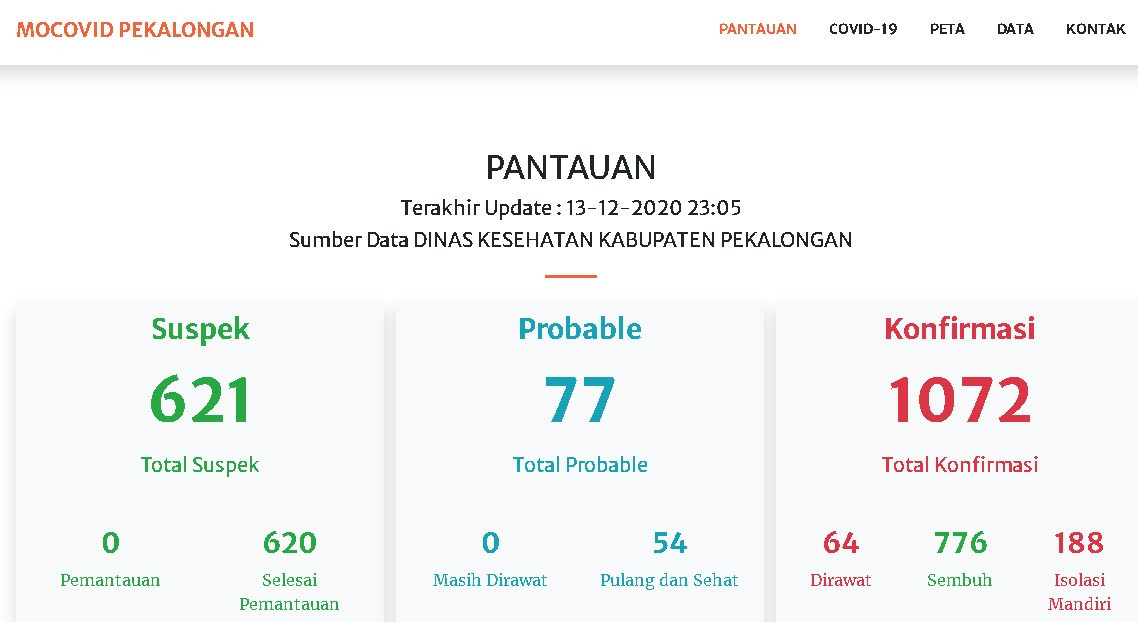The image size is (1138, 622).
Task: Click the MOCOVID PEKALONGAN site logo
Action: click(x=135, y=30)
